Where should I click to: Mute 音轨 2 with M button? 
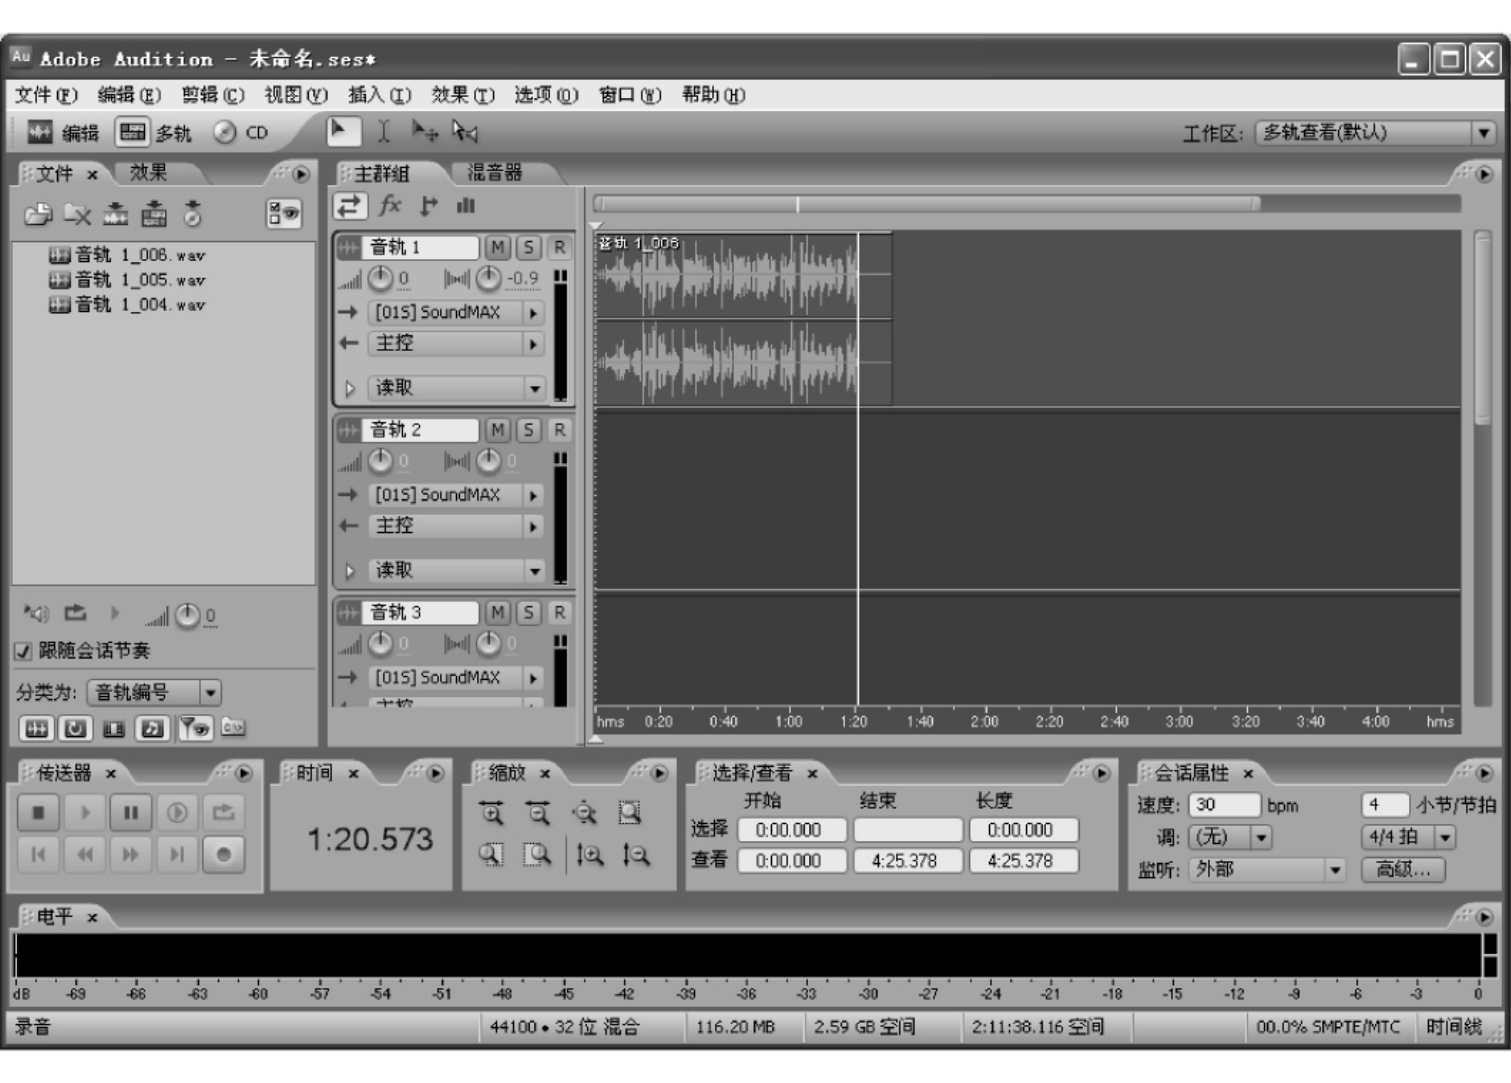(497, 430)
